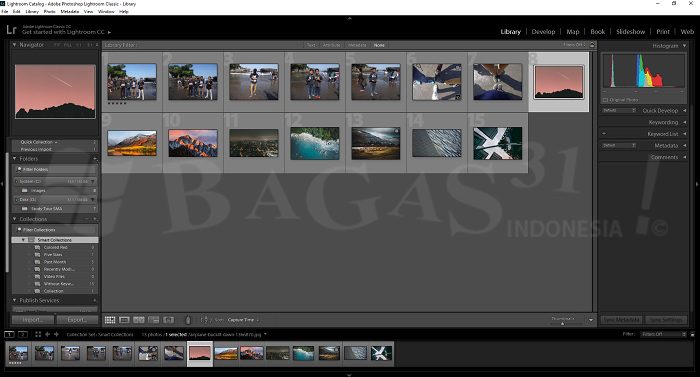Expand the Quick Develop panel

click(684, 110)
